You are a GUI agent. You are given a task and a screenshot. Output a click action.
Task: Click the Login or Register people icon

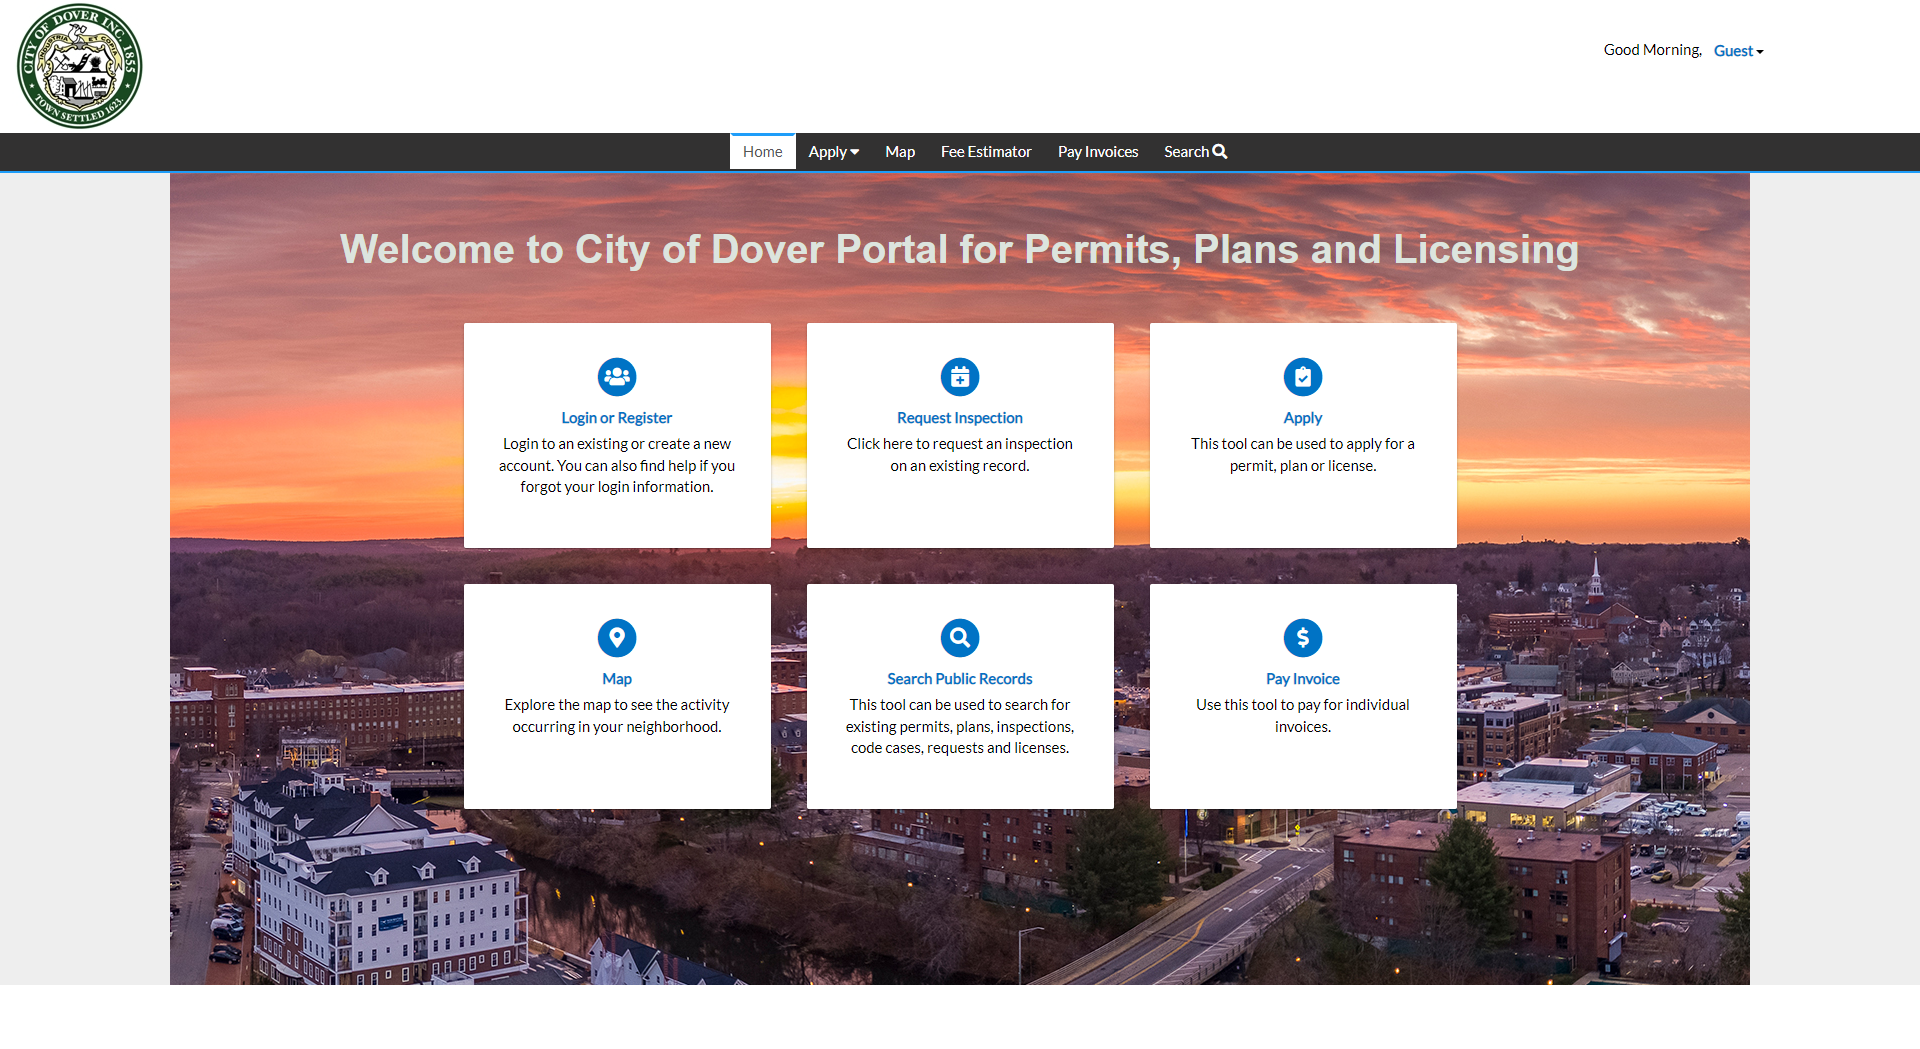coord(617,377)
